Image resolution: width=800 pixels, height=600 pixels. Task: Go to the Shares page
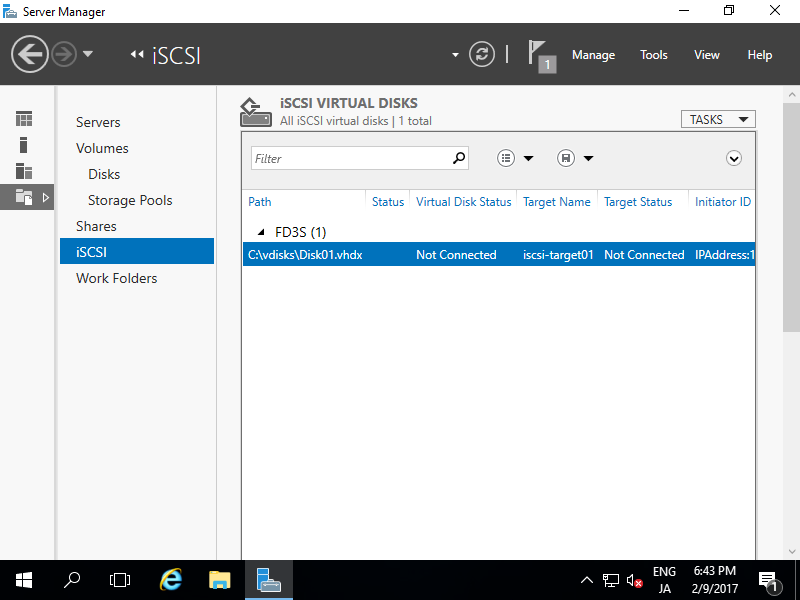pos(96,227)
